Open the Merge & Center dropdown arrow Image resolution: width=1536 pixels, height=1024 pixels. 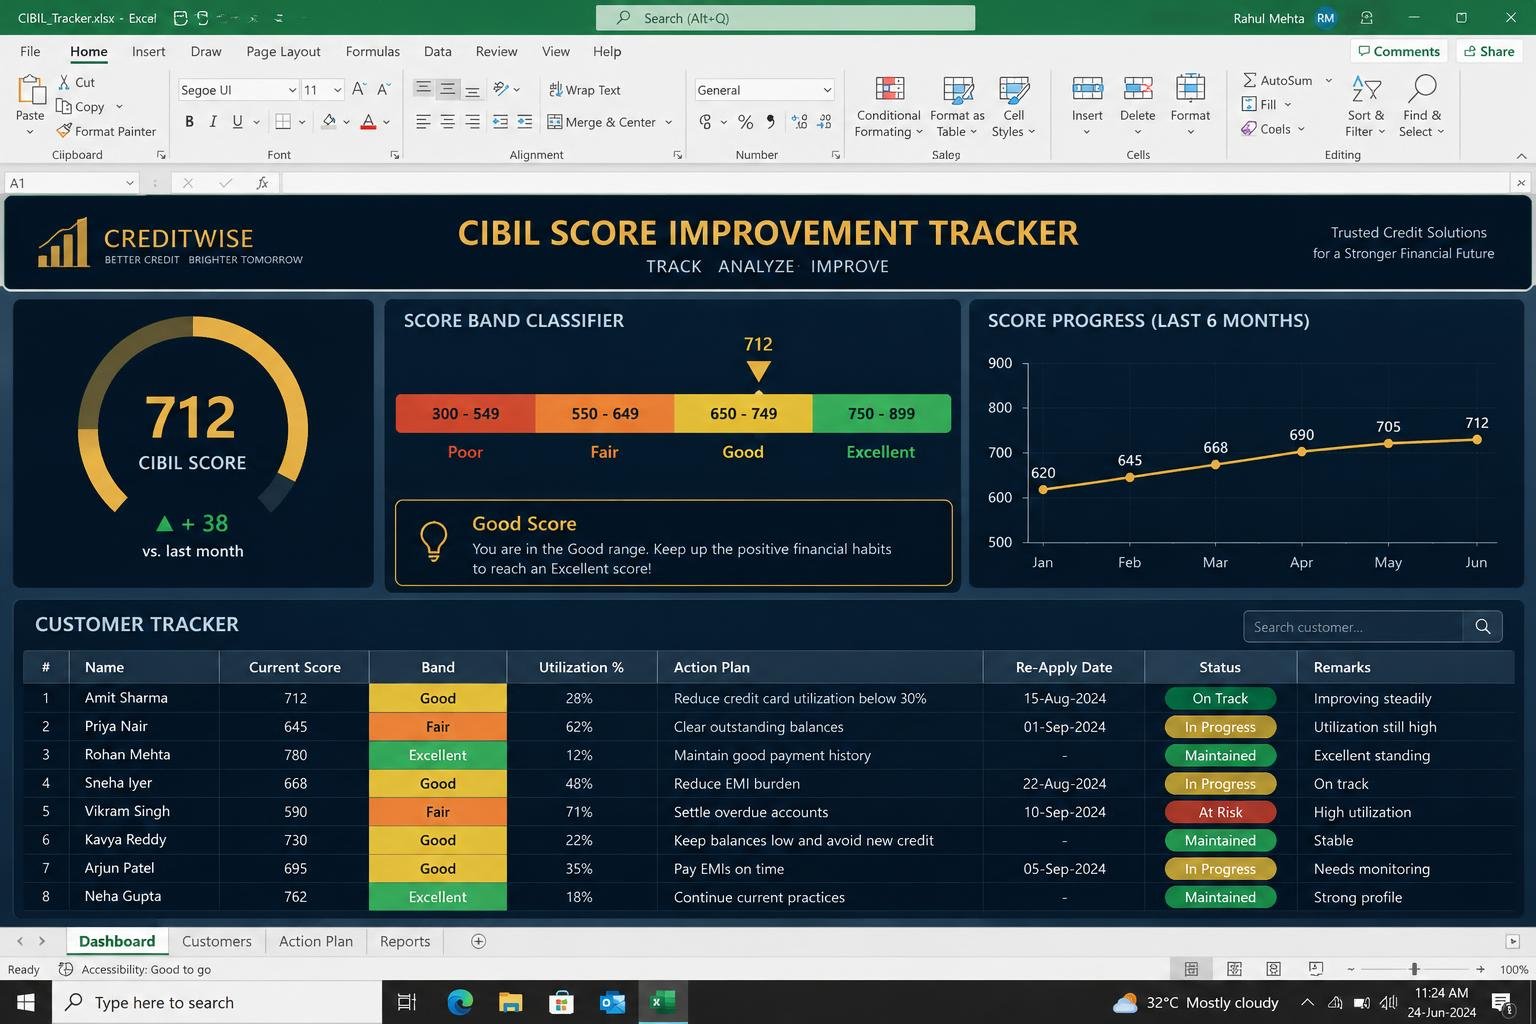pos(668,122)
